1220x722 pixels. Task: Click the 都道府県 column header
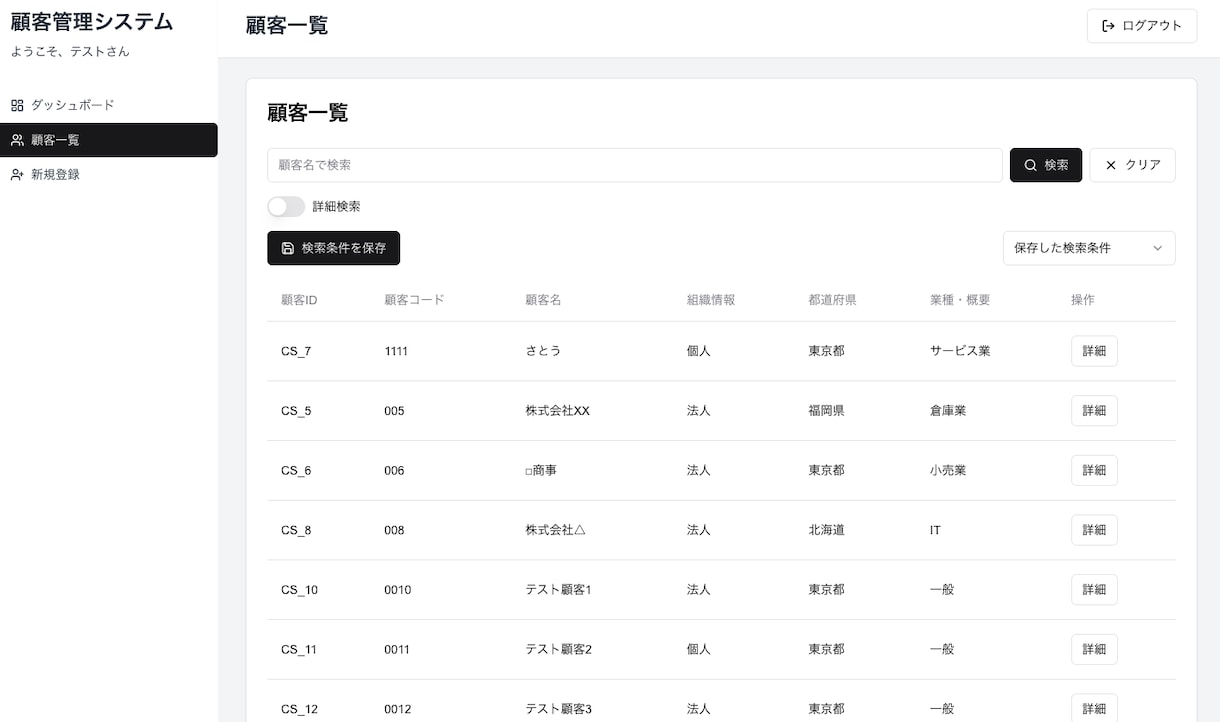click(832, 300)
